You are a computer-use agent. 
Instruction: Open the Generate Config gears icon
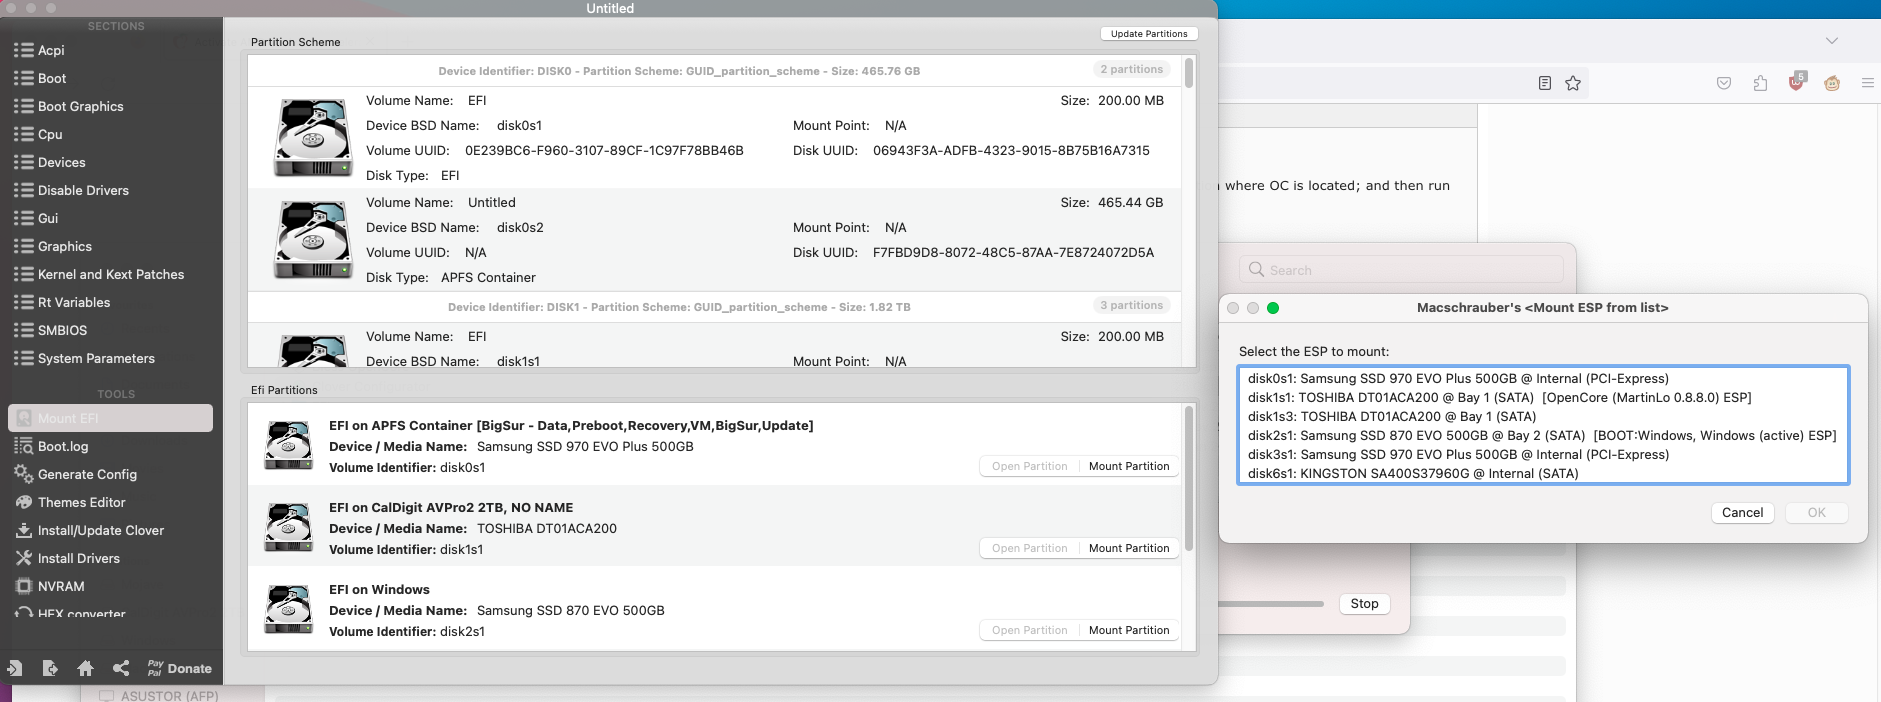(x=24, y=474)
